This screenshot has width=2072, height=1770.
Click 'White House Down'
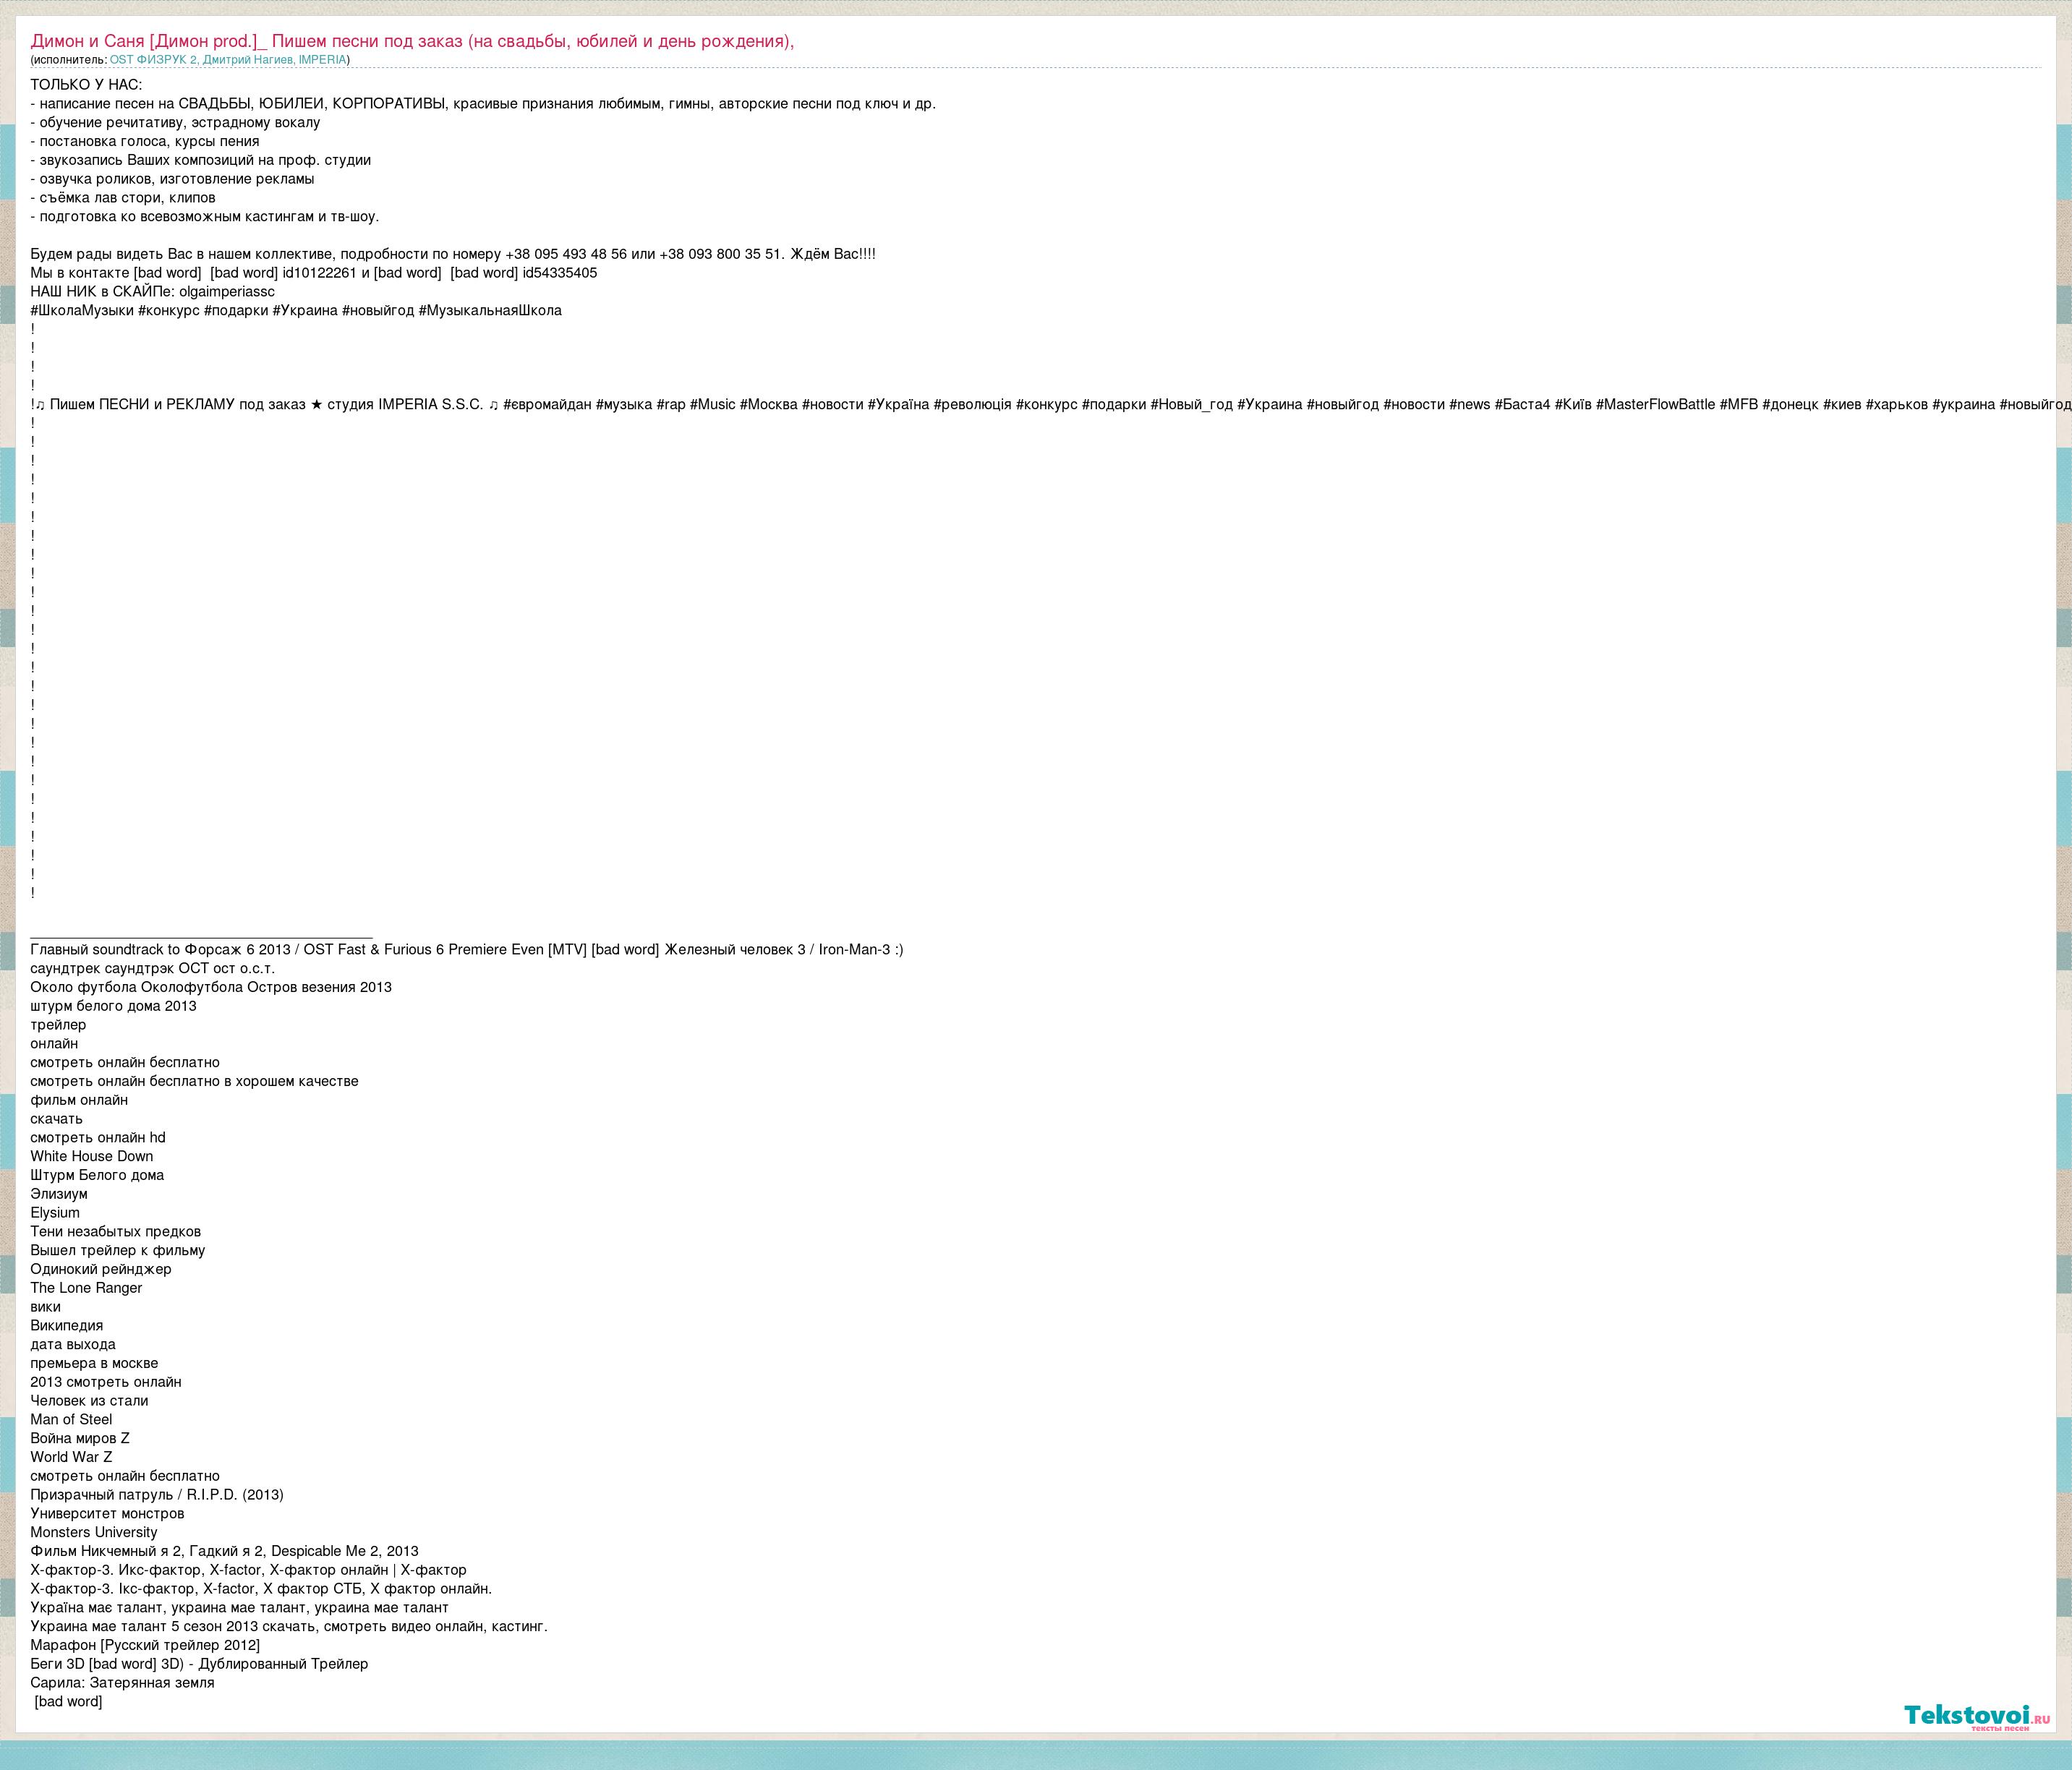[92, 1157]
